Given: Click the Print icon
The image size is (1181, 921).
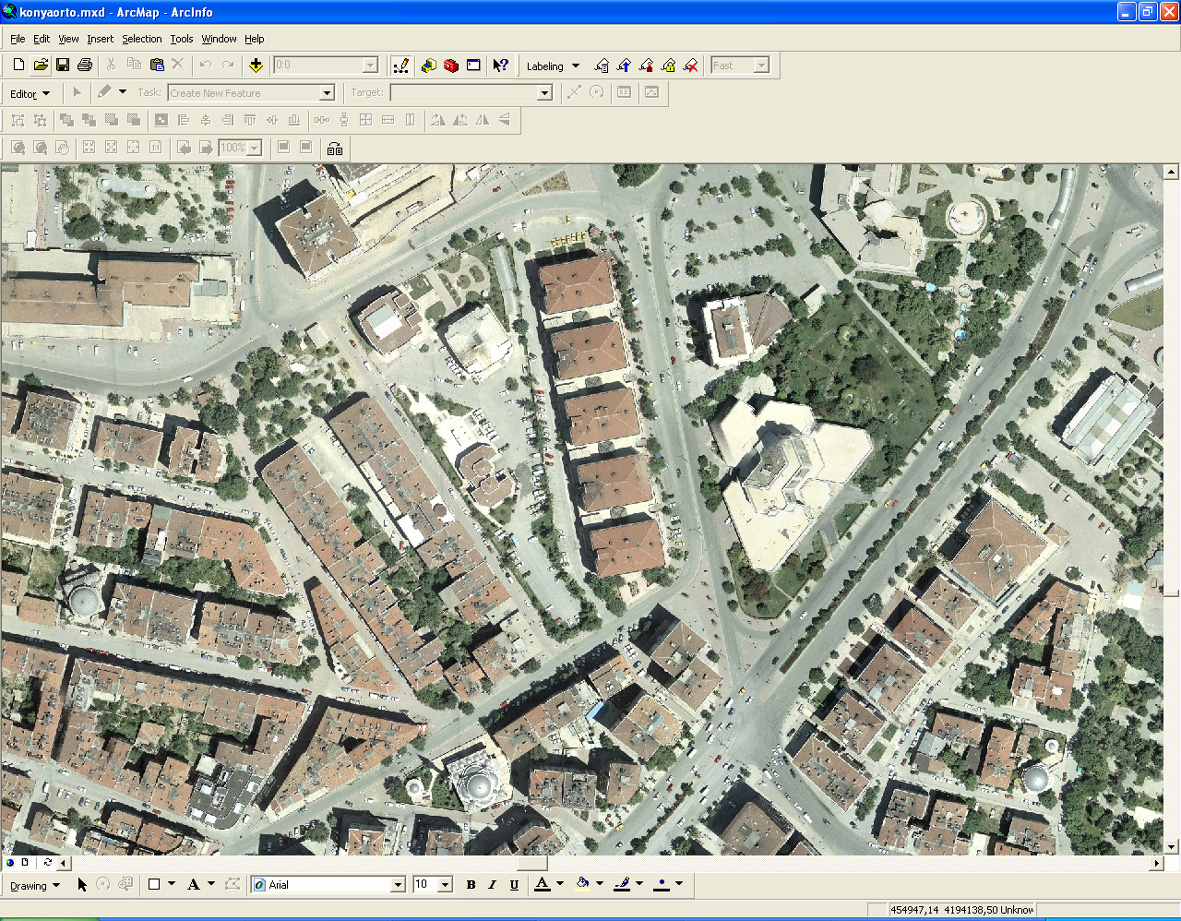Looking at the screenshot, I should coord(84,65).
